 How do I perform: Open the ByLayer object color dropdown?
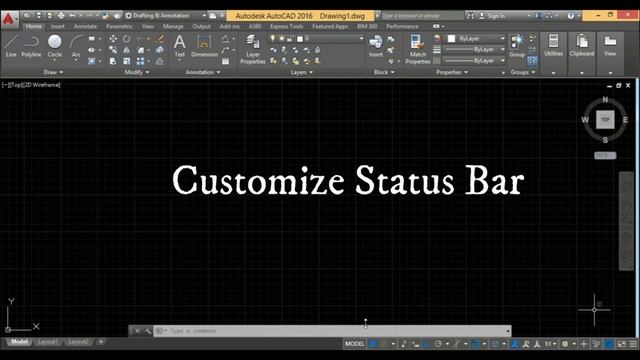(x=476, y=38)
